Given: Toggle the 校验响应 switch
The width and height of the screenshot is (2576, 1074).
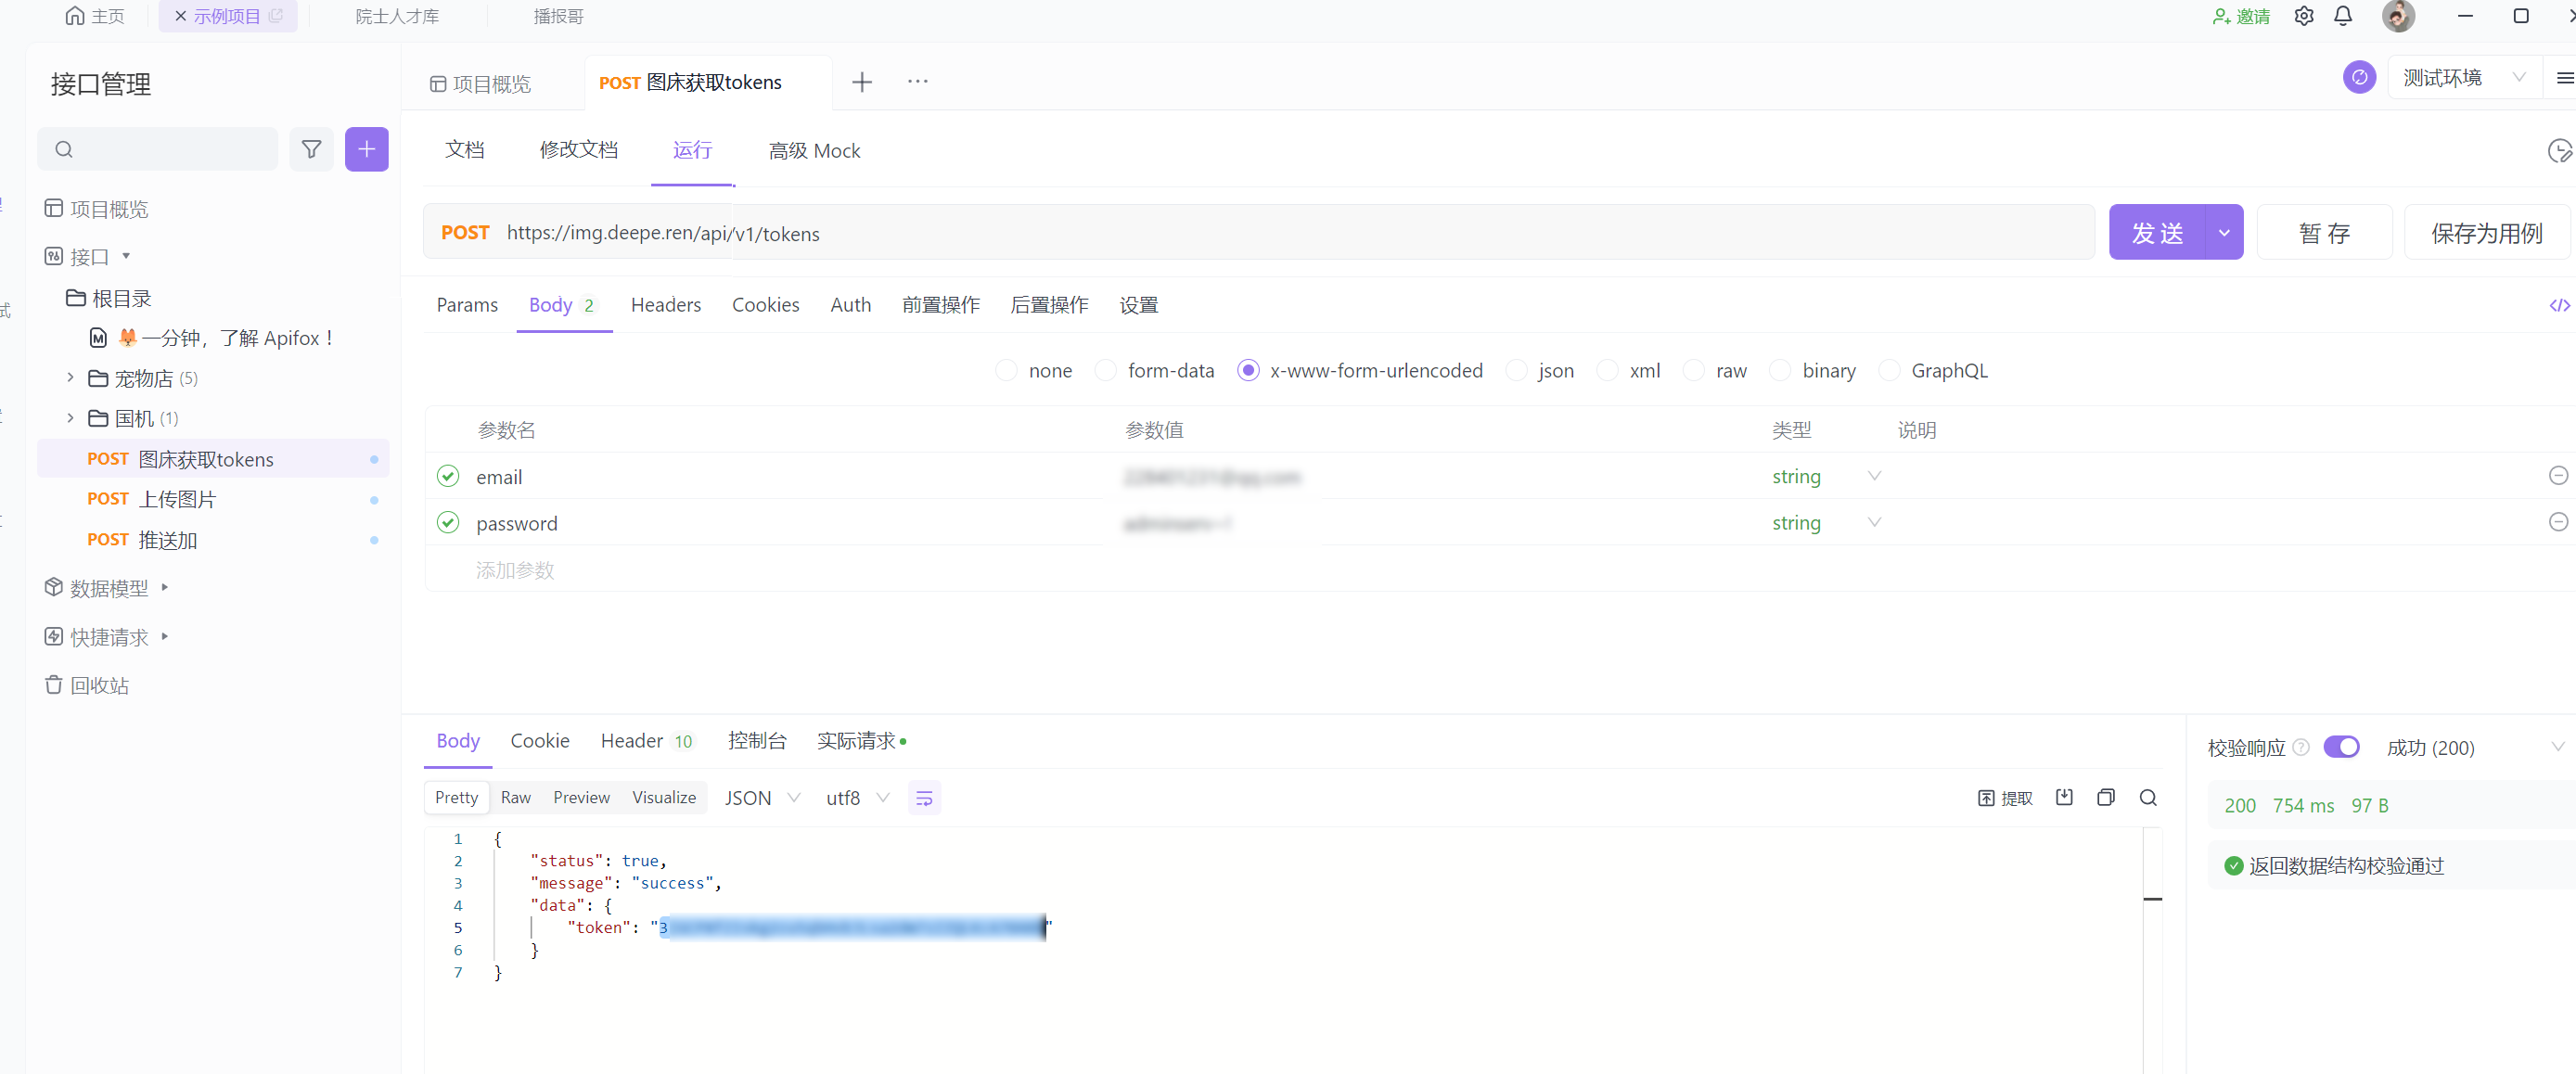Looking at the screenshot, I should click(x=2341, y=747).
